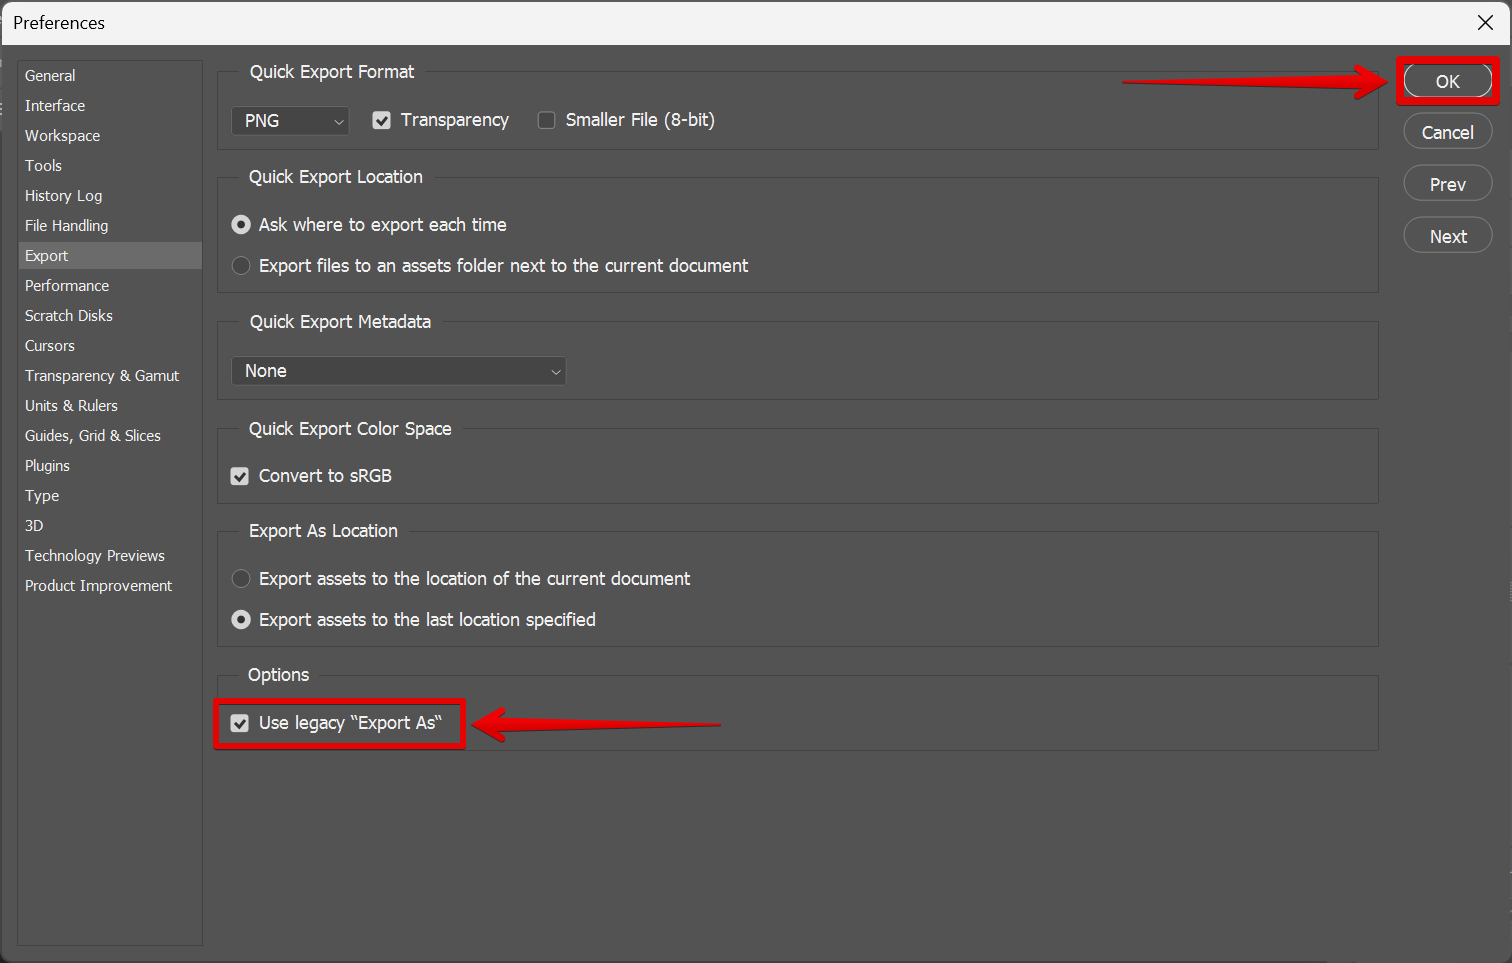Screen dimensions: 1512x963
Task: Open the Technology Previews section
Action: pyautogui.click(x=95, y=556)
